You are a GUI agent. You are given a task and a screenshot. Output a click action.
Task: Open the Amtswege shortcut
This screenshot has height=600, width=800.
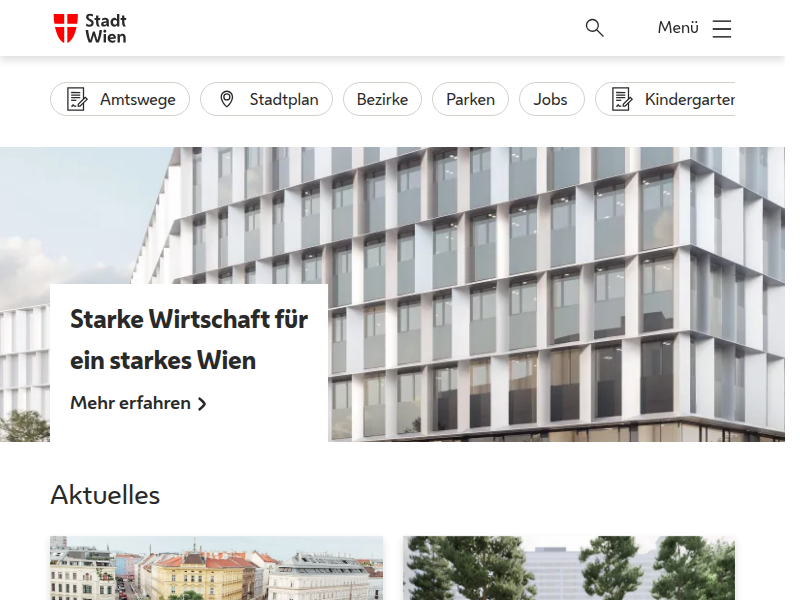point(119,99)
